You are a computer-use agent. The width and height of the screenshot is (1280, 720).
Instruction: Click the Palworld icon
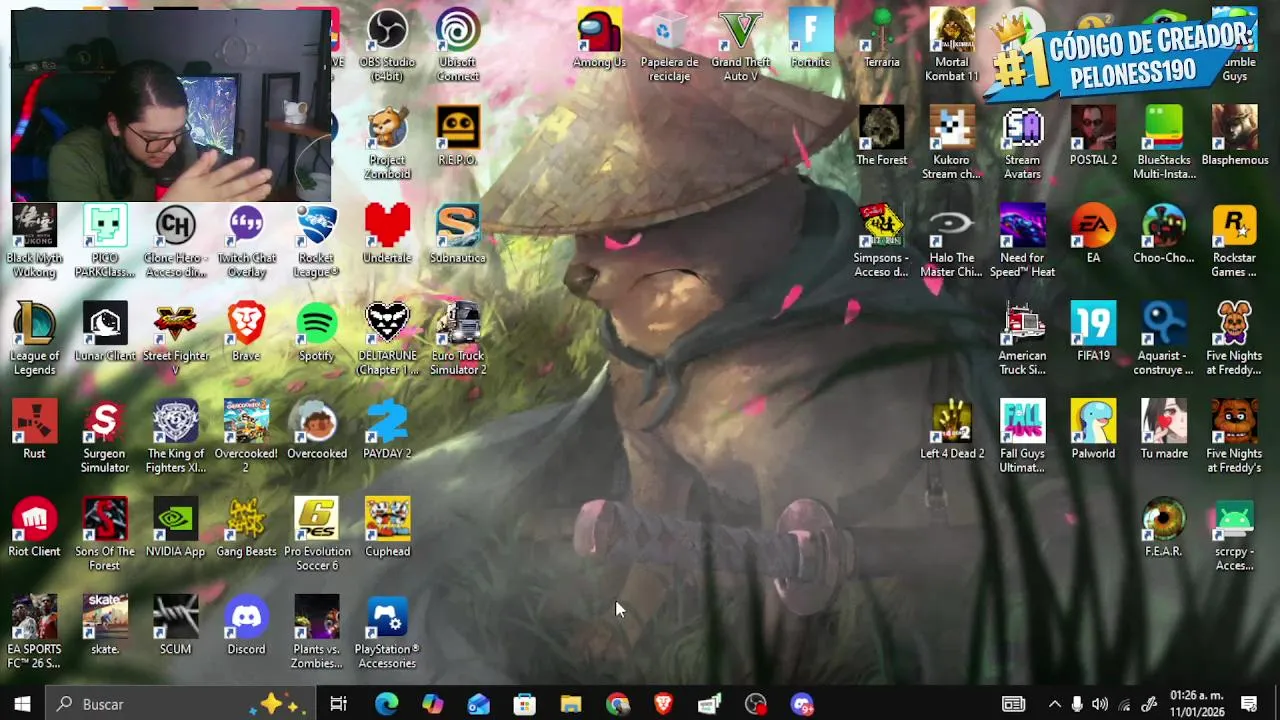[x=1093, y=422]
